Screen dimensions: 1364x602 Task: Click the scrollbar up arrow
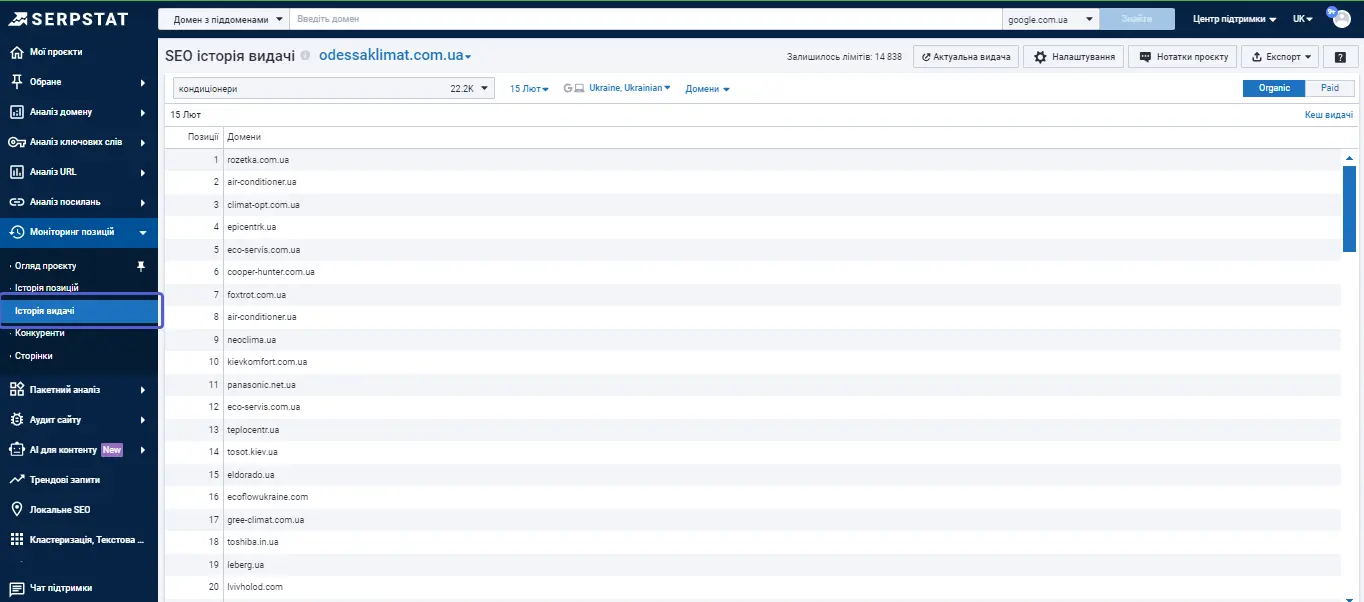[1349, 158]
